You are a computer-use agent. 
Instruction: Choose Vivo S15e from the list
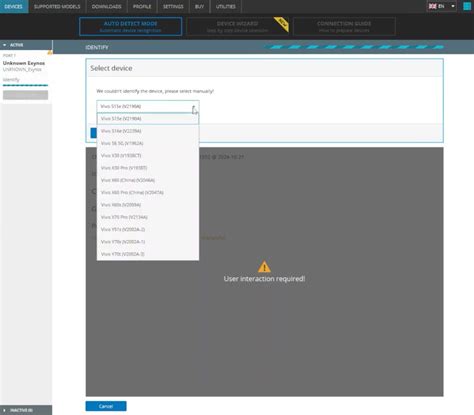pos(148,119)
